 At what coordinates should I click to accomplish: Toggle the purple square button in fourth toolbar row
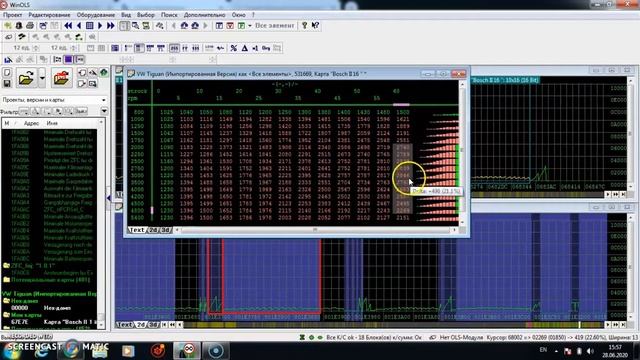[68, 60]
